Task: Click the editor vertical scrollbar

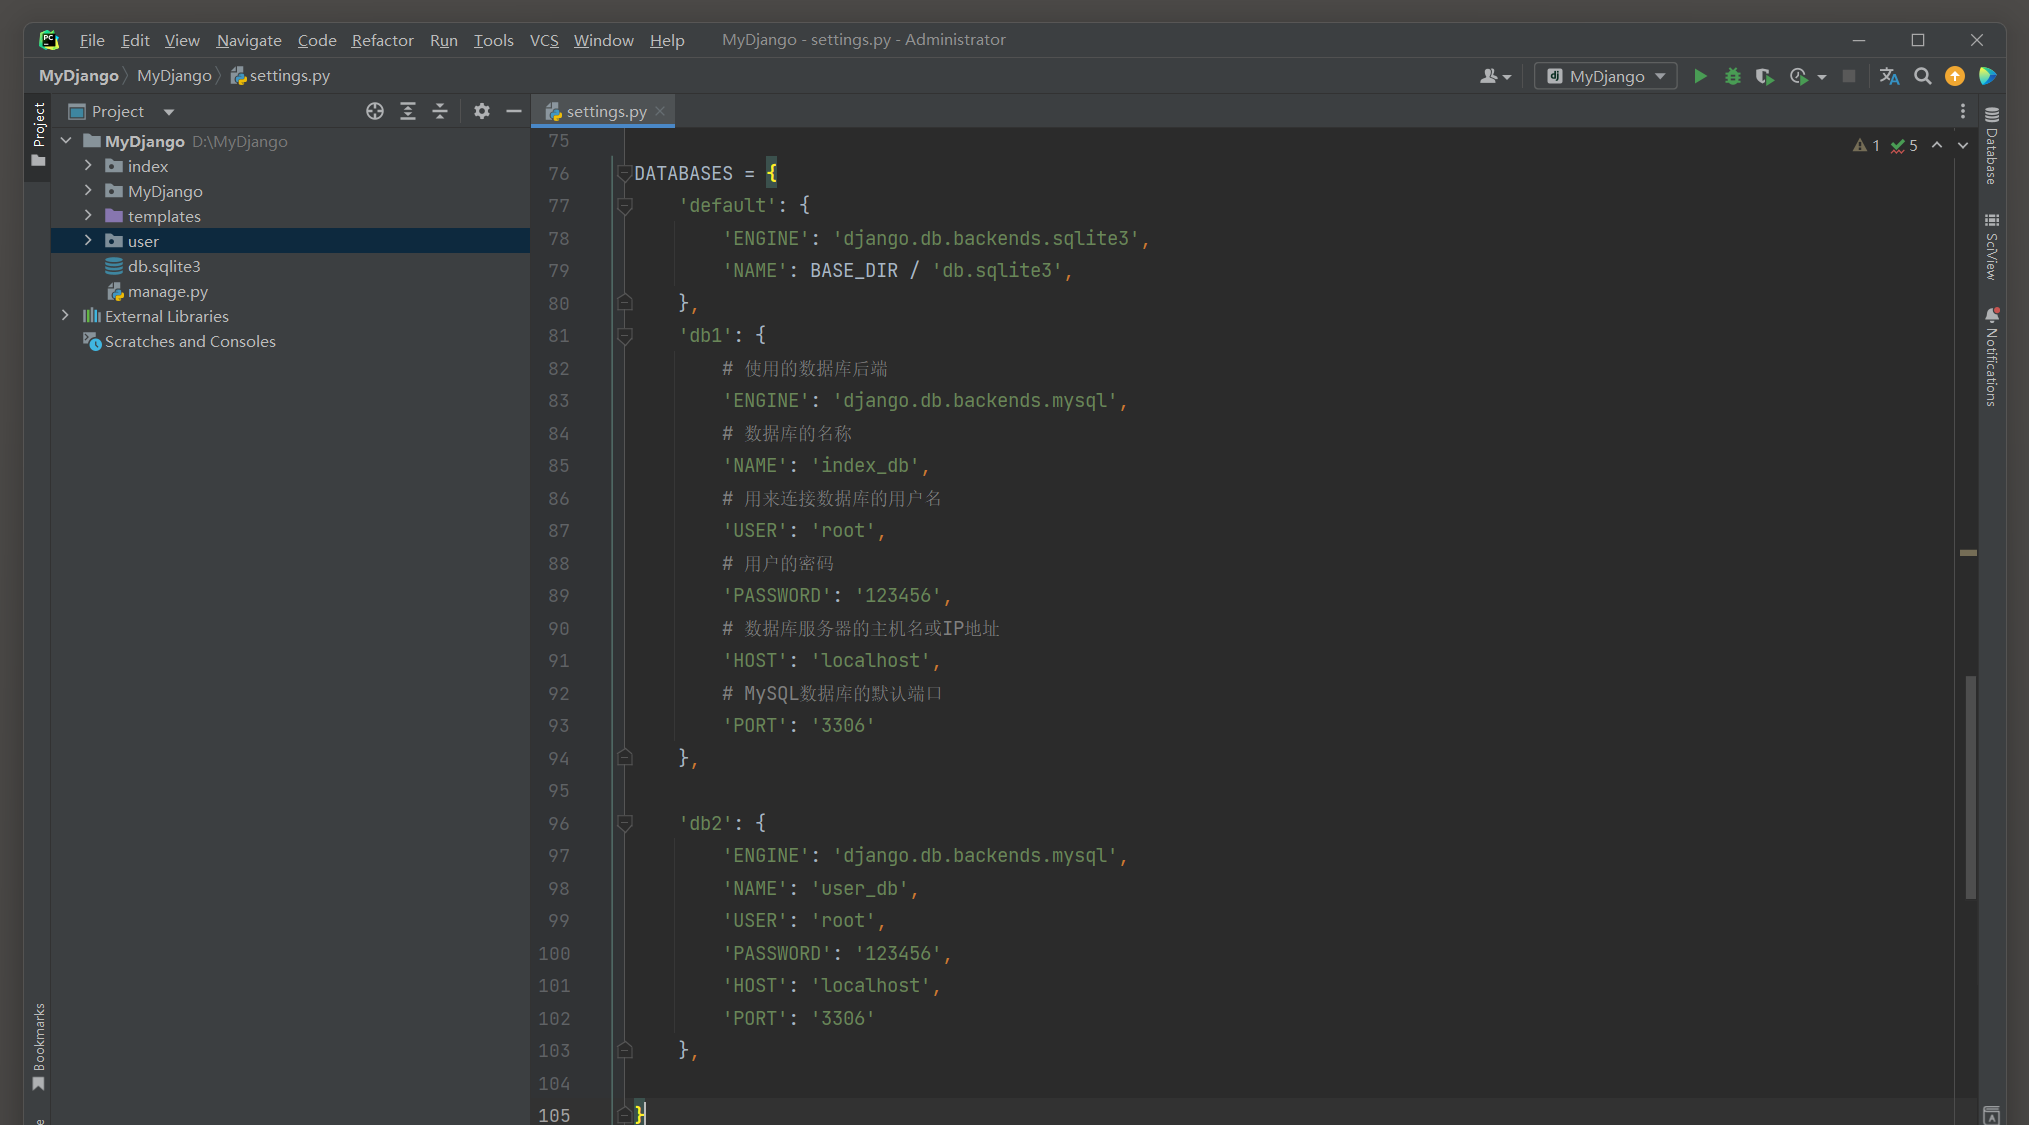Action: (x=1970, y=787)
